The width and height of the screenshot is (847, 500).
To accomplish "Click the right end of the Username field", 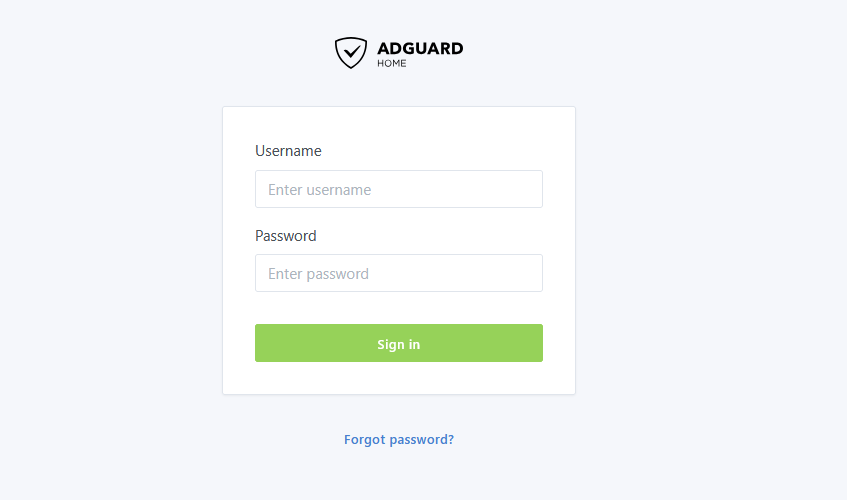I will (x=530, y=189).
